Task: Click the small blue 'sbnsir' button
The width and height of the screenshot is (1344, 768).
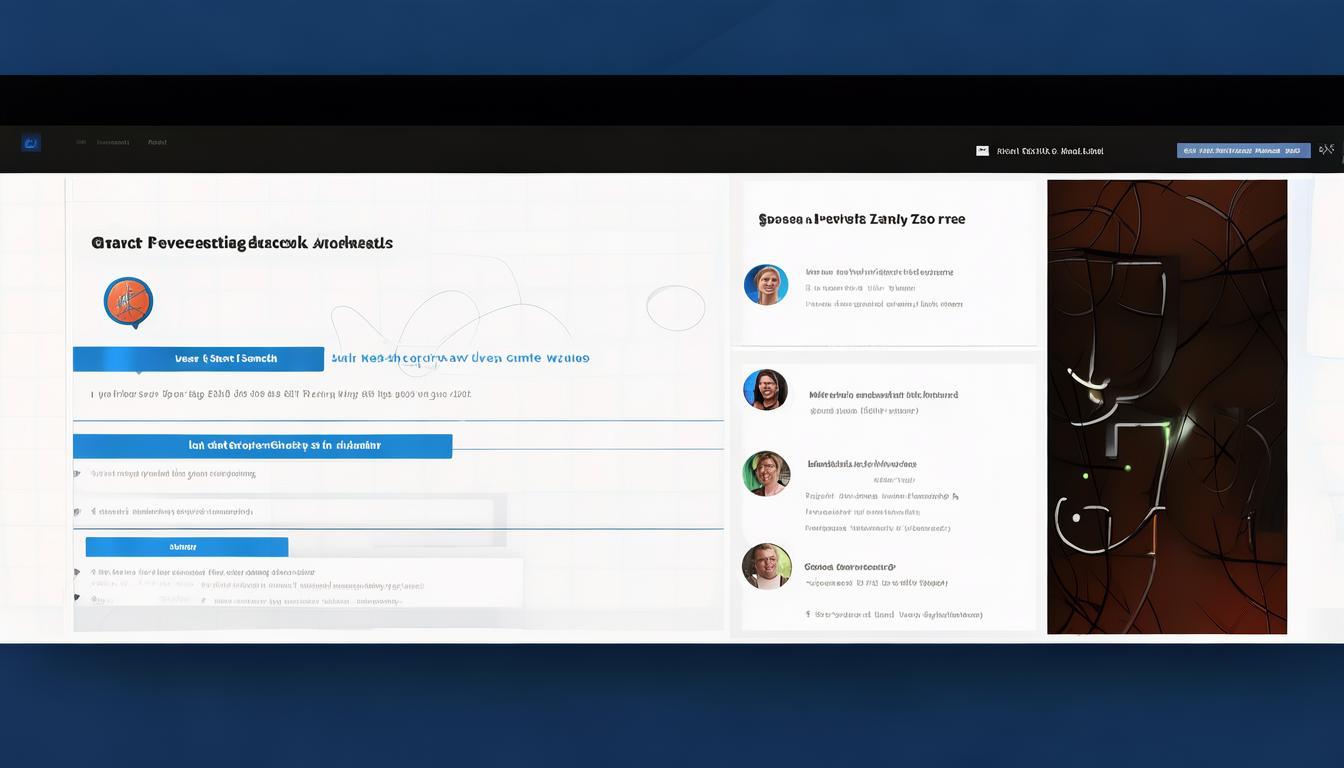Action: tap(187, 547)
